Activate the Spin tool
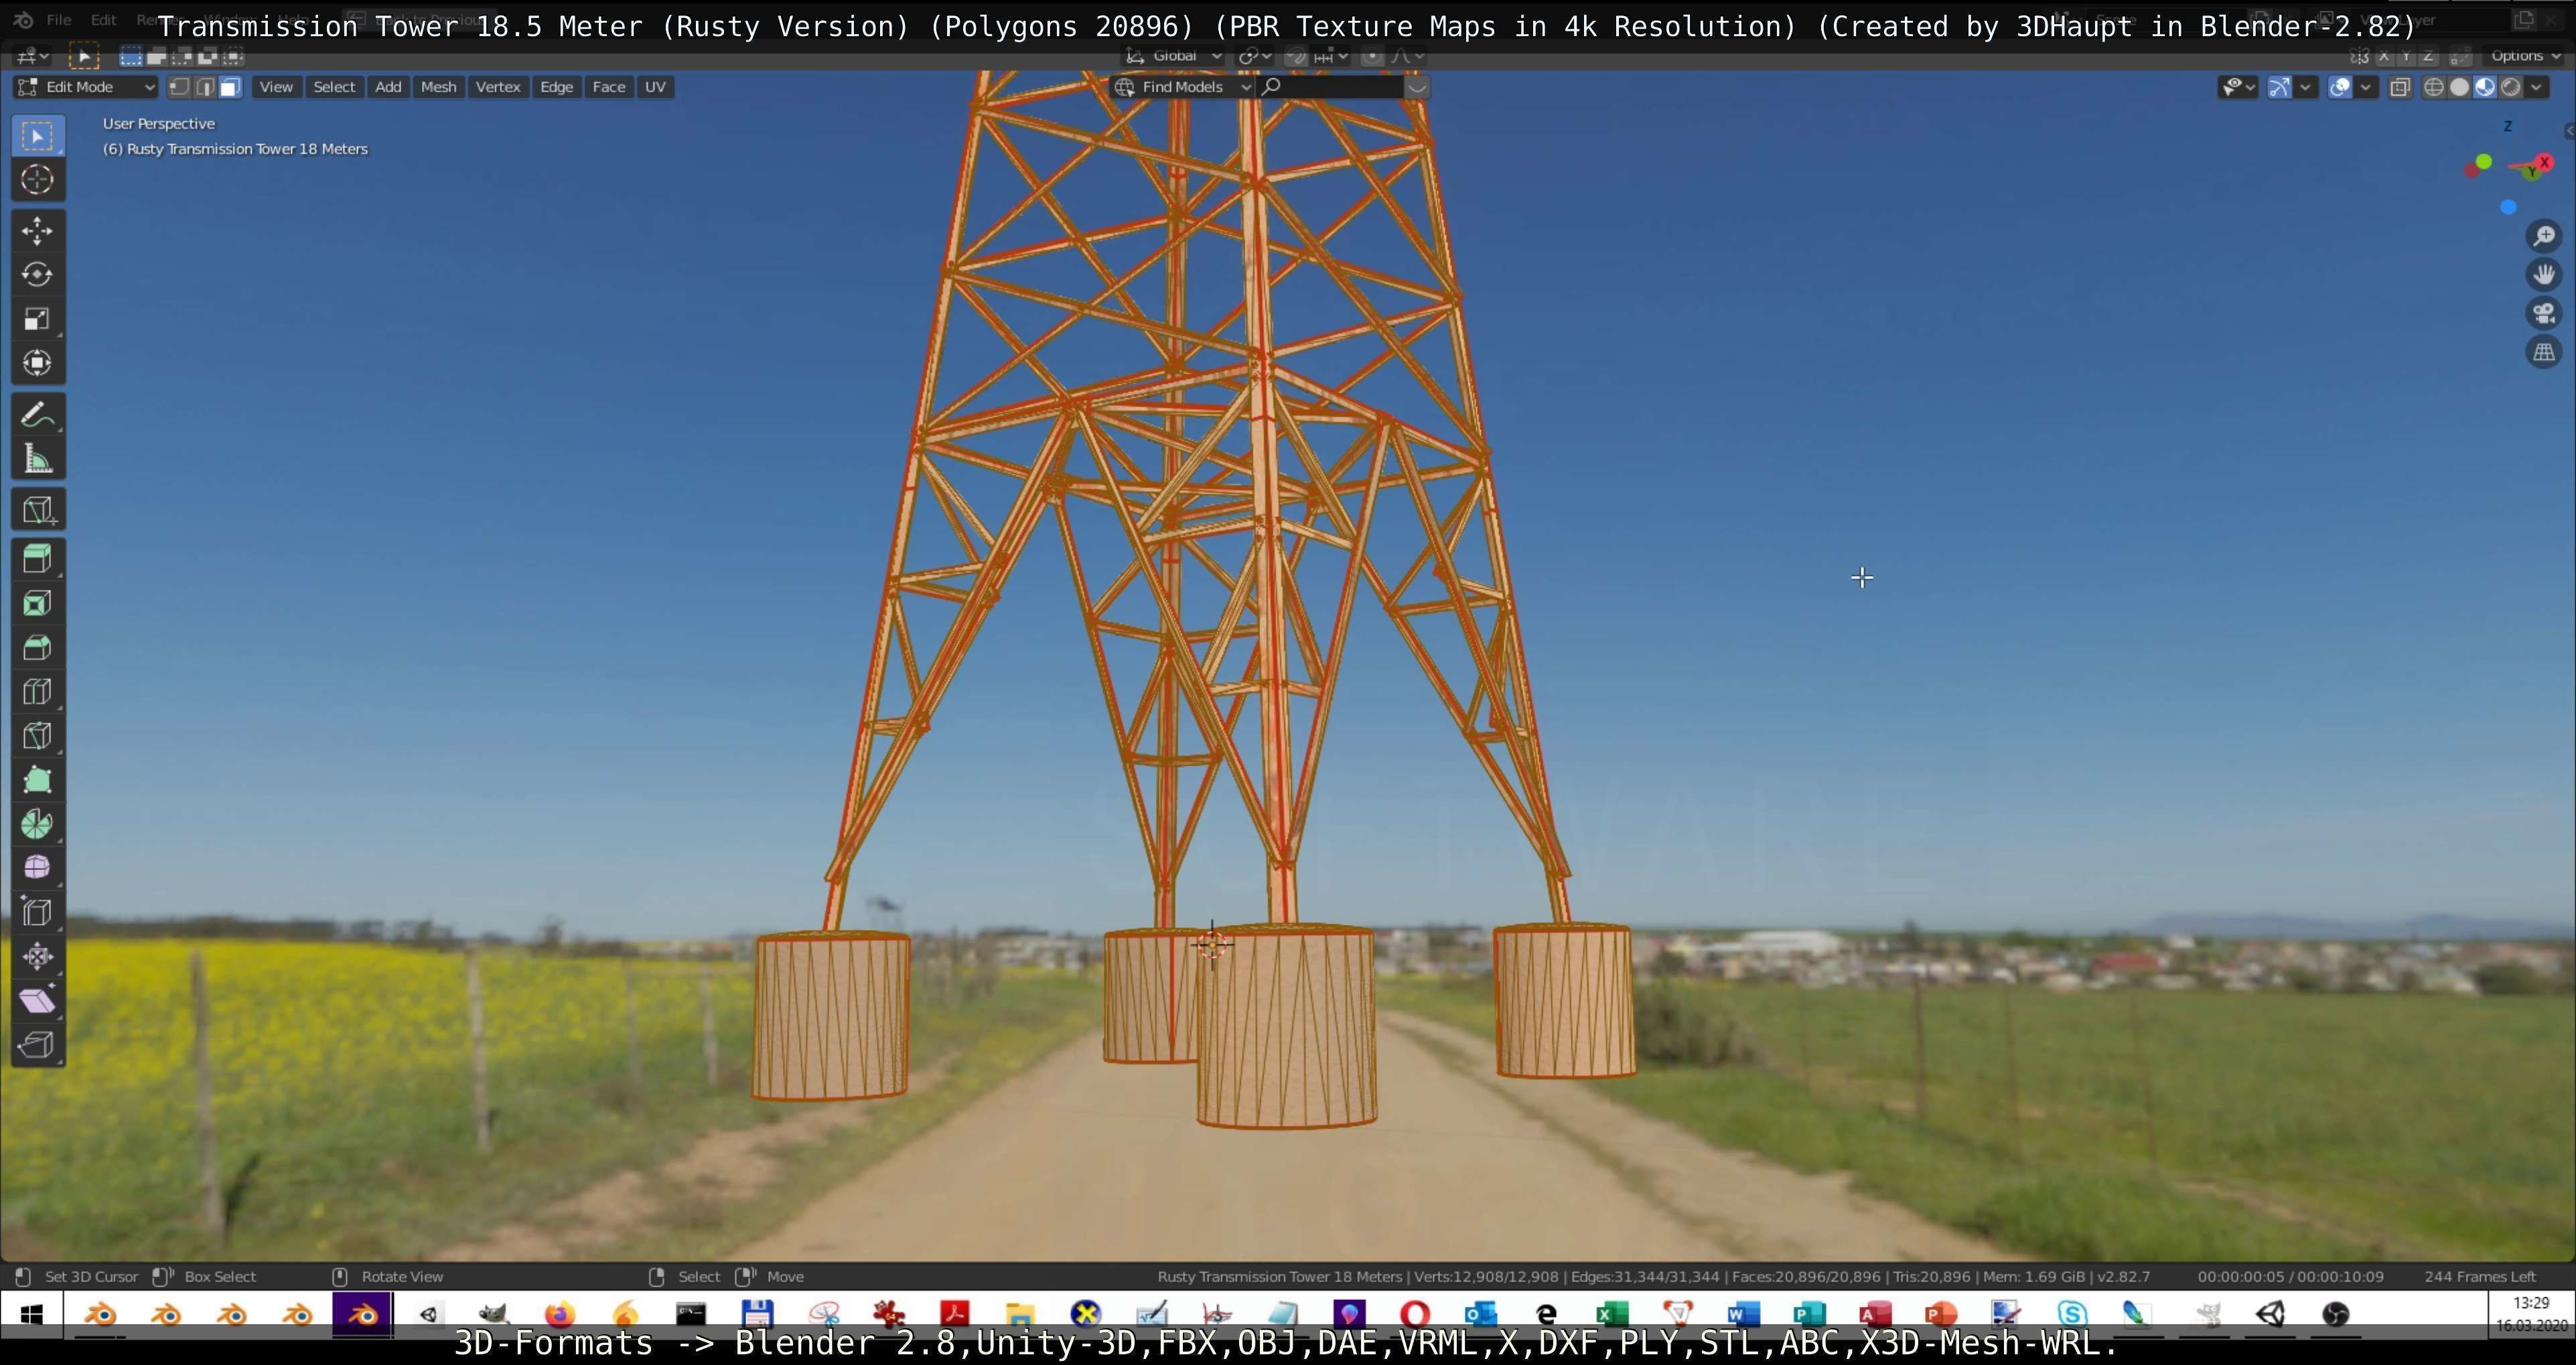The image size is (2576, 1365). point(38,823)
